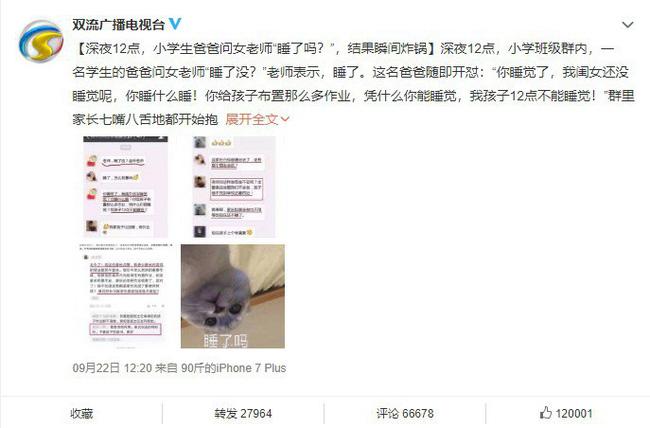This screenshot has height=428, width=650.
Task: View first chat screenshot thumbnail
Action: point(126,187)
